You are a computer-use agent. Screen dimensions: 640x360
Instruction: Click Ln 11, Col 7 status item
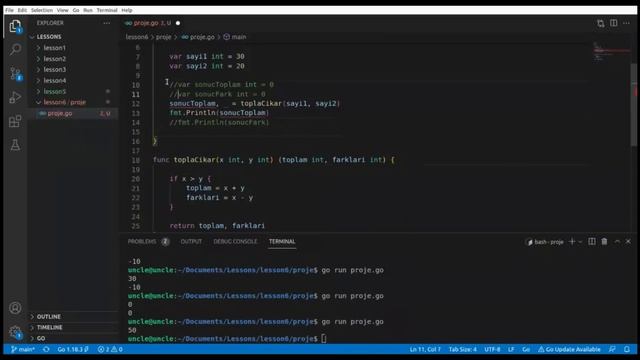[425, 349]
